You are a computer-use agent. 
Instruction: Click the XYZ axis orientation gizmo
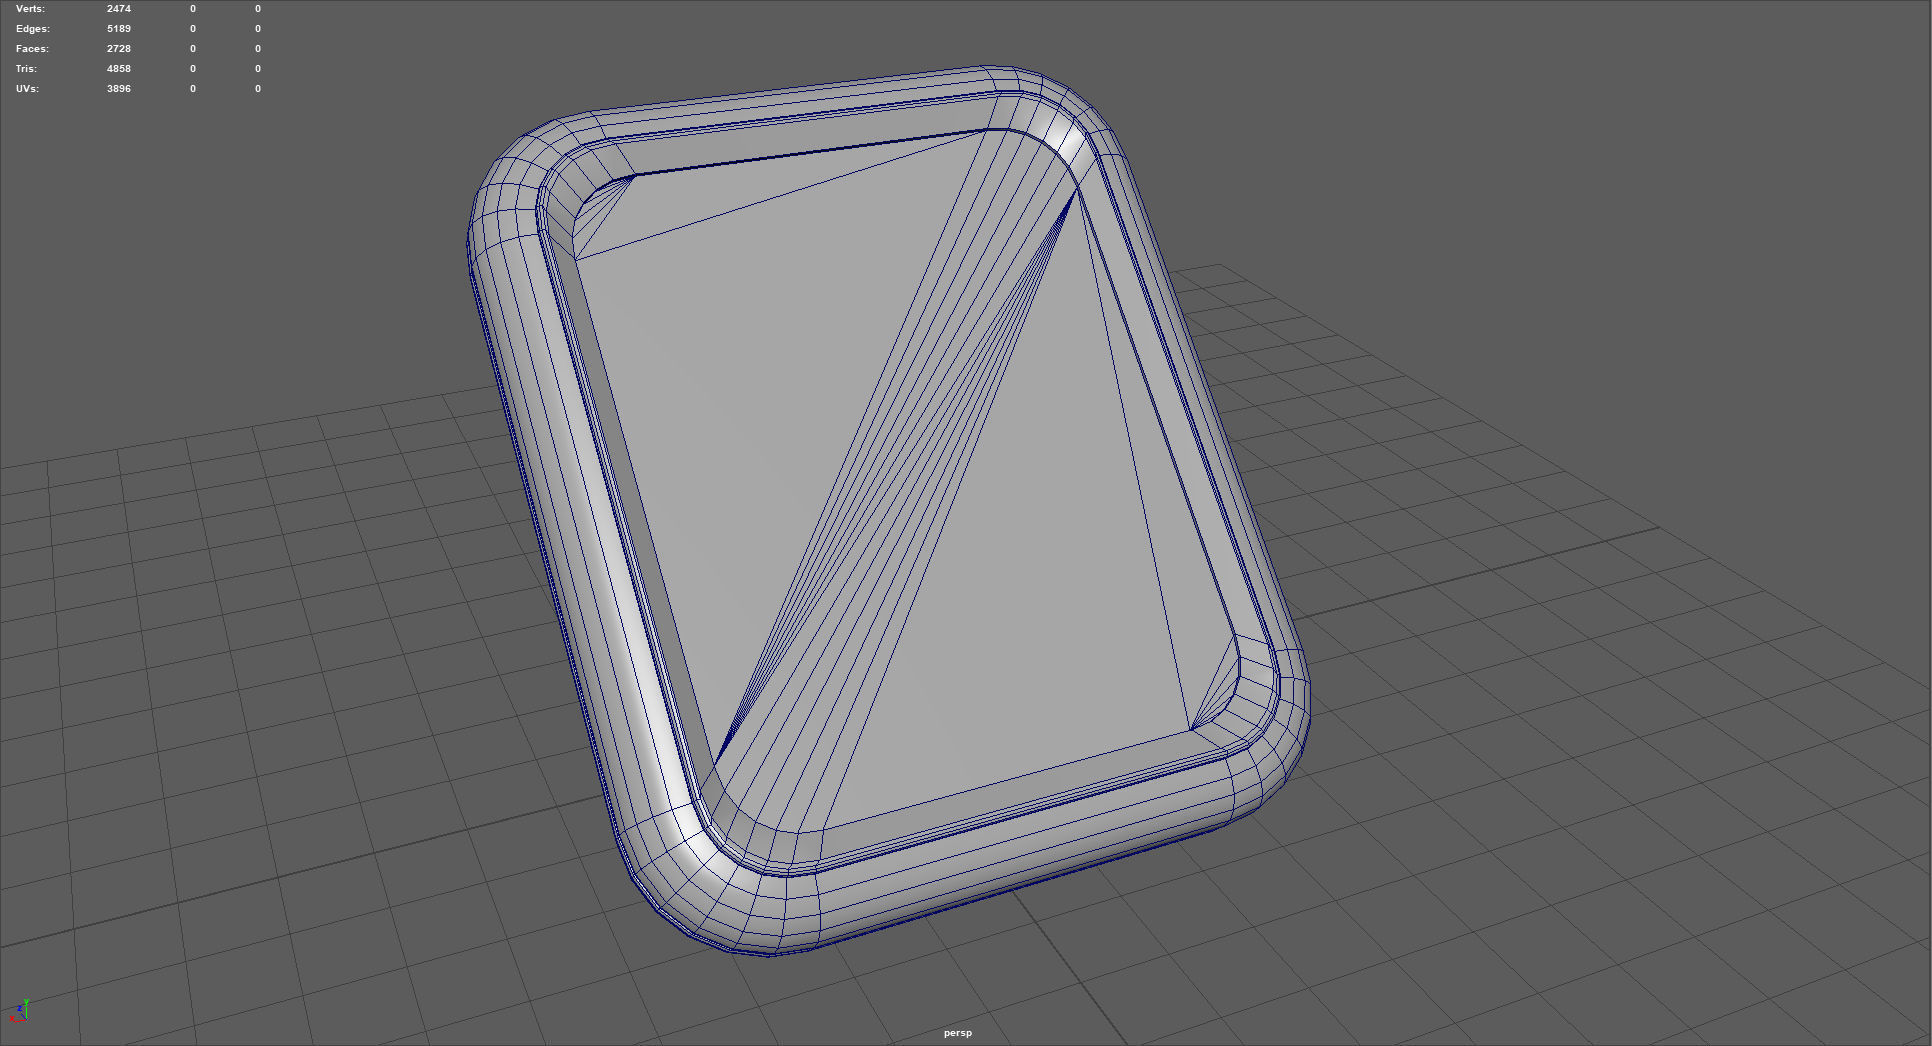[x=18, y=1010]
